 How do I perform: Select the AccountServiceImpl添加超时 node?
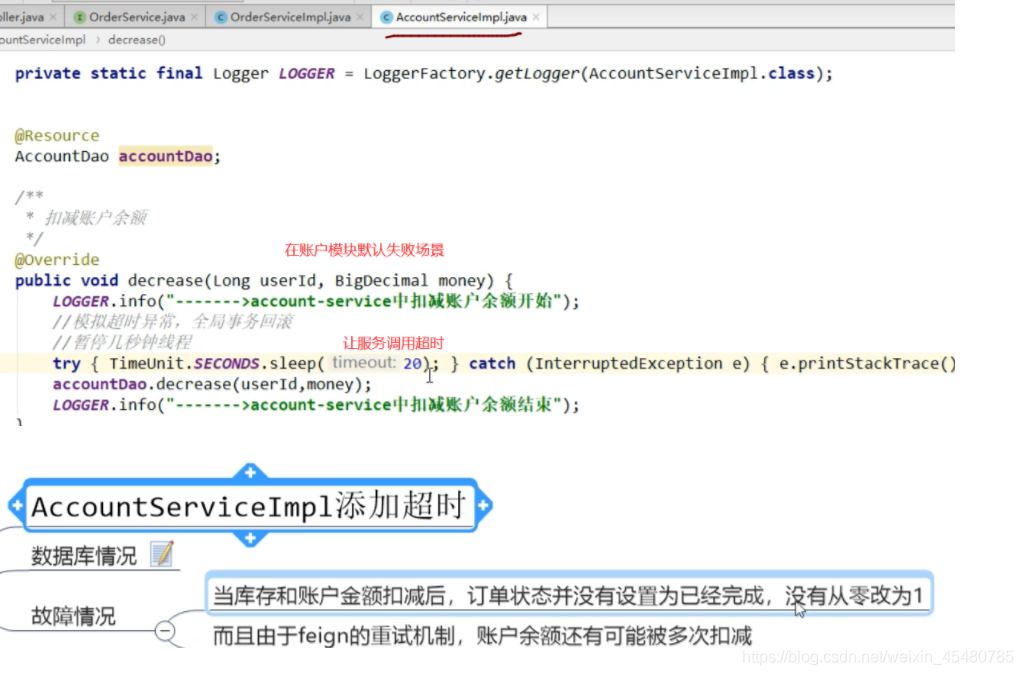[249, 505]
